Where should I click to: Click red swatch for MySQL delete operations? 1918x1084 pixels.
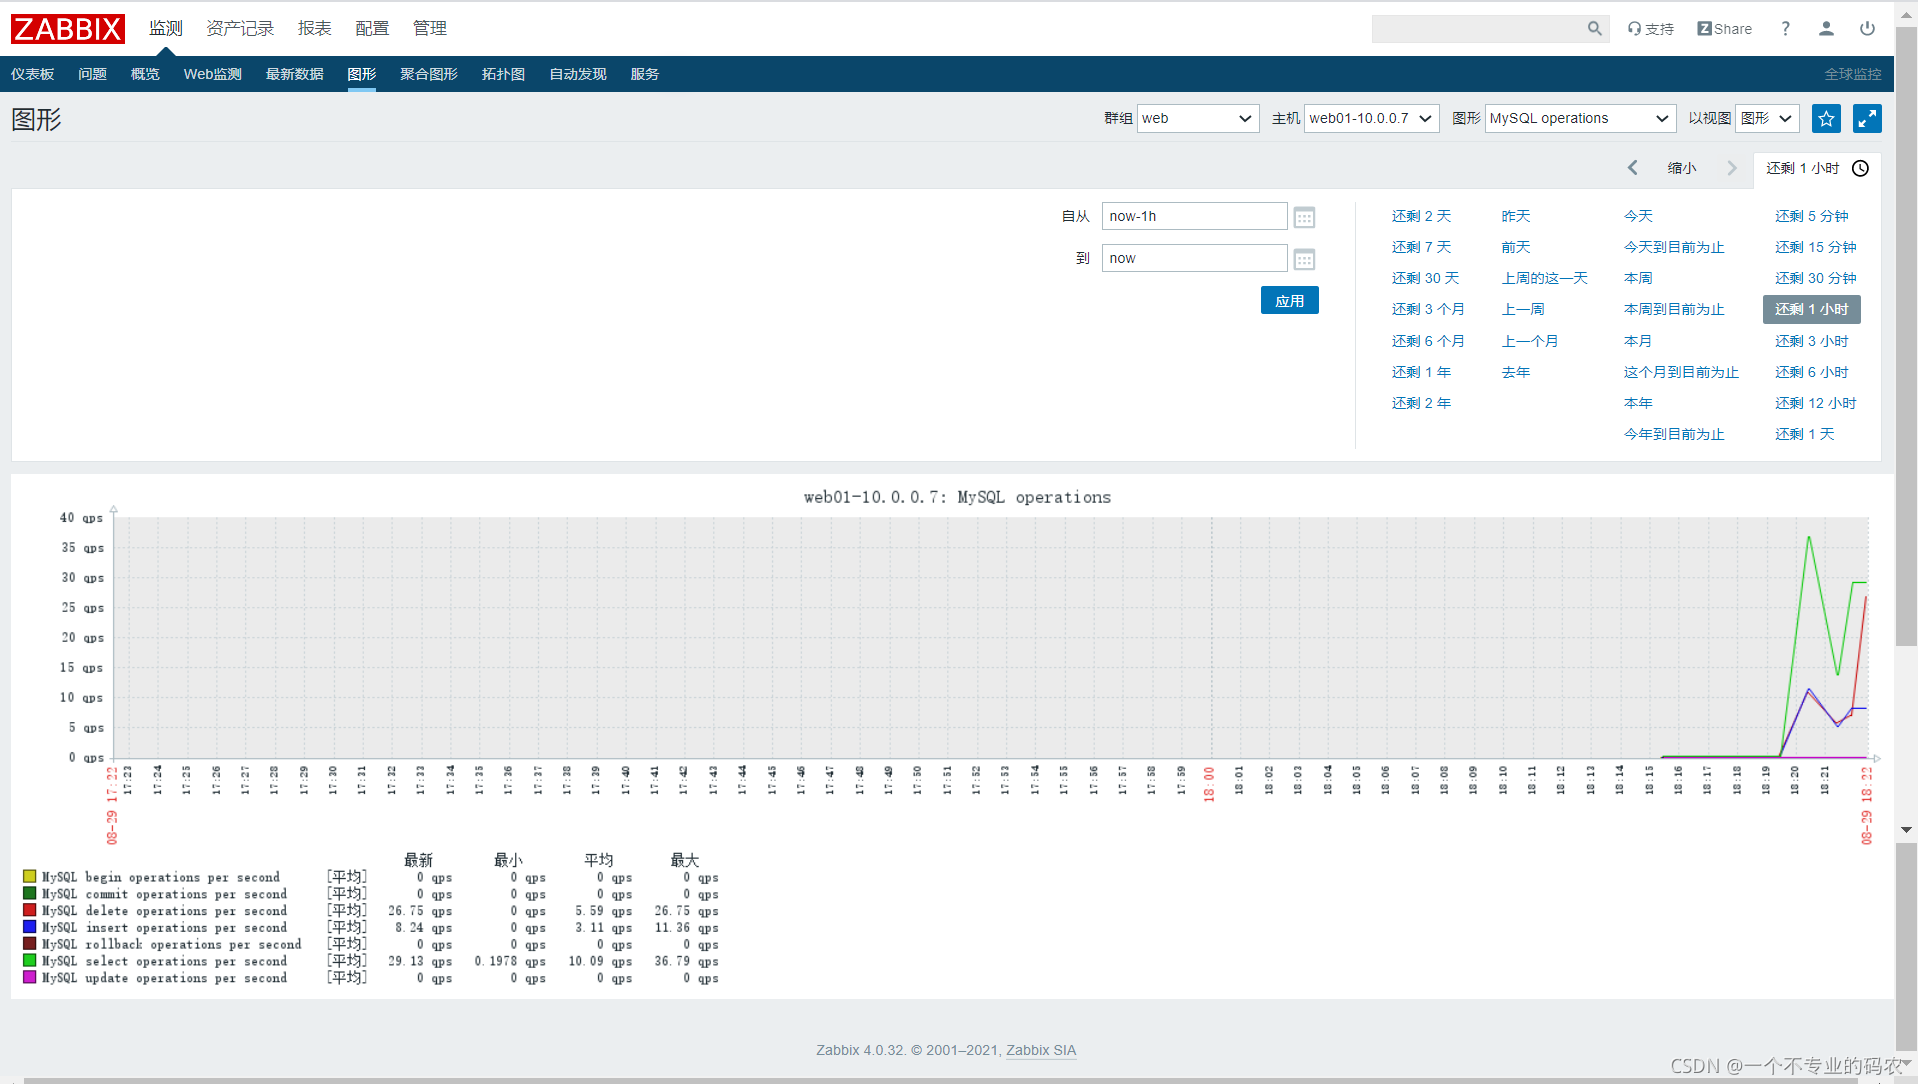(x=30, y=911)
